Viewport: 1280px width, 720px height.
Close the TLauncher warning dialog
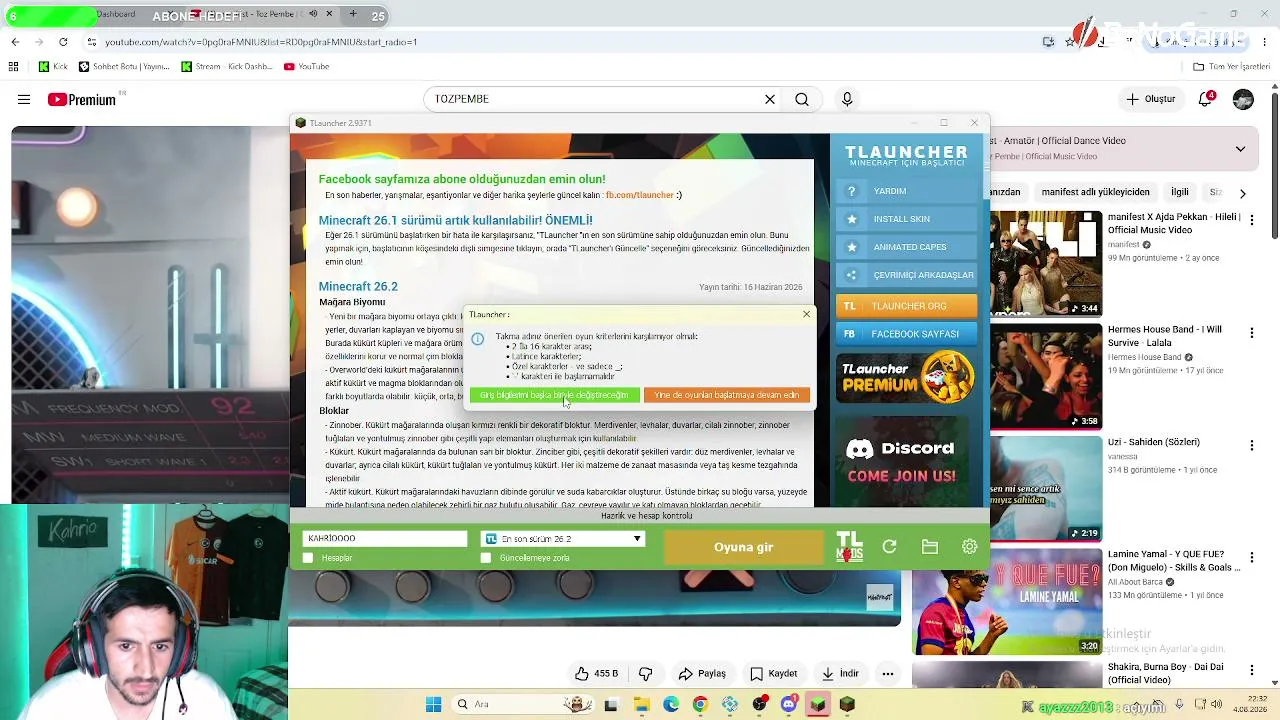[x=806, y=314]
